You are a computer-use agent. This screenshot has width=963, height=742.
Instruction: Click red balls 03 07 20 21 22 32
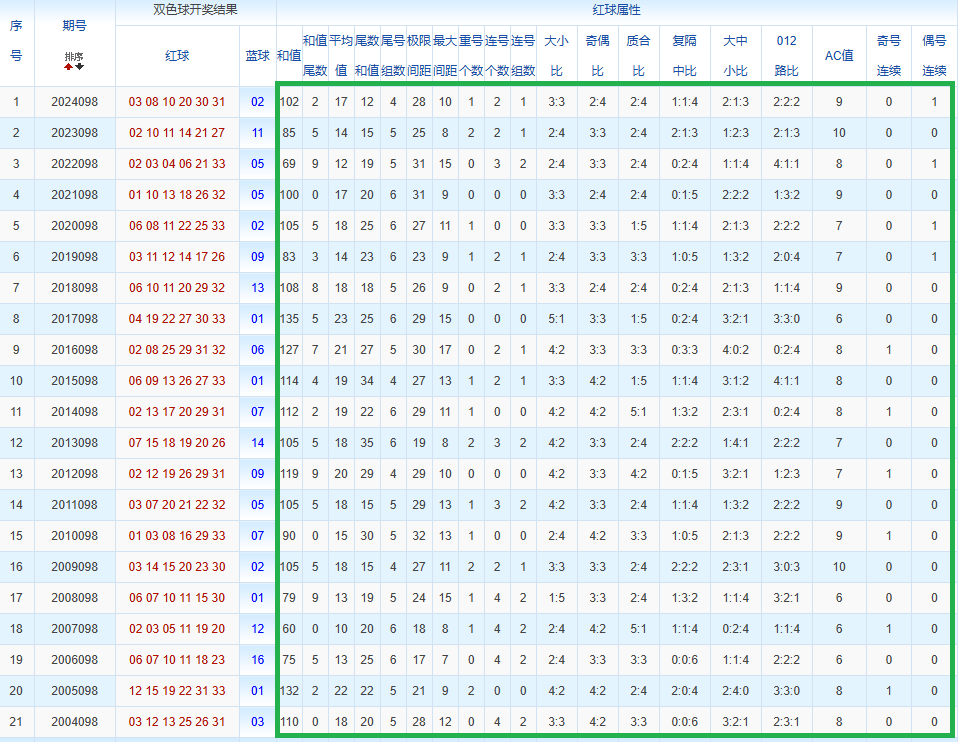coord(177,505)
